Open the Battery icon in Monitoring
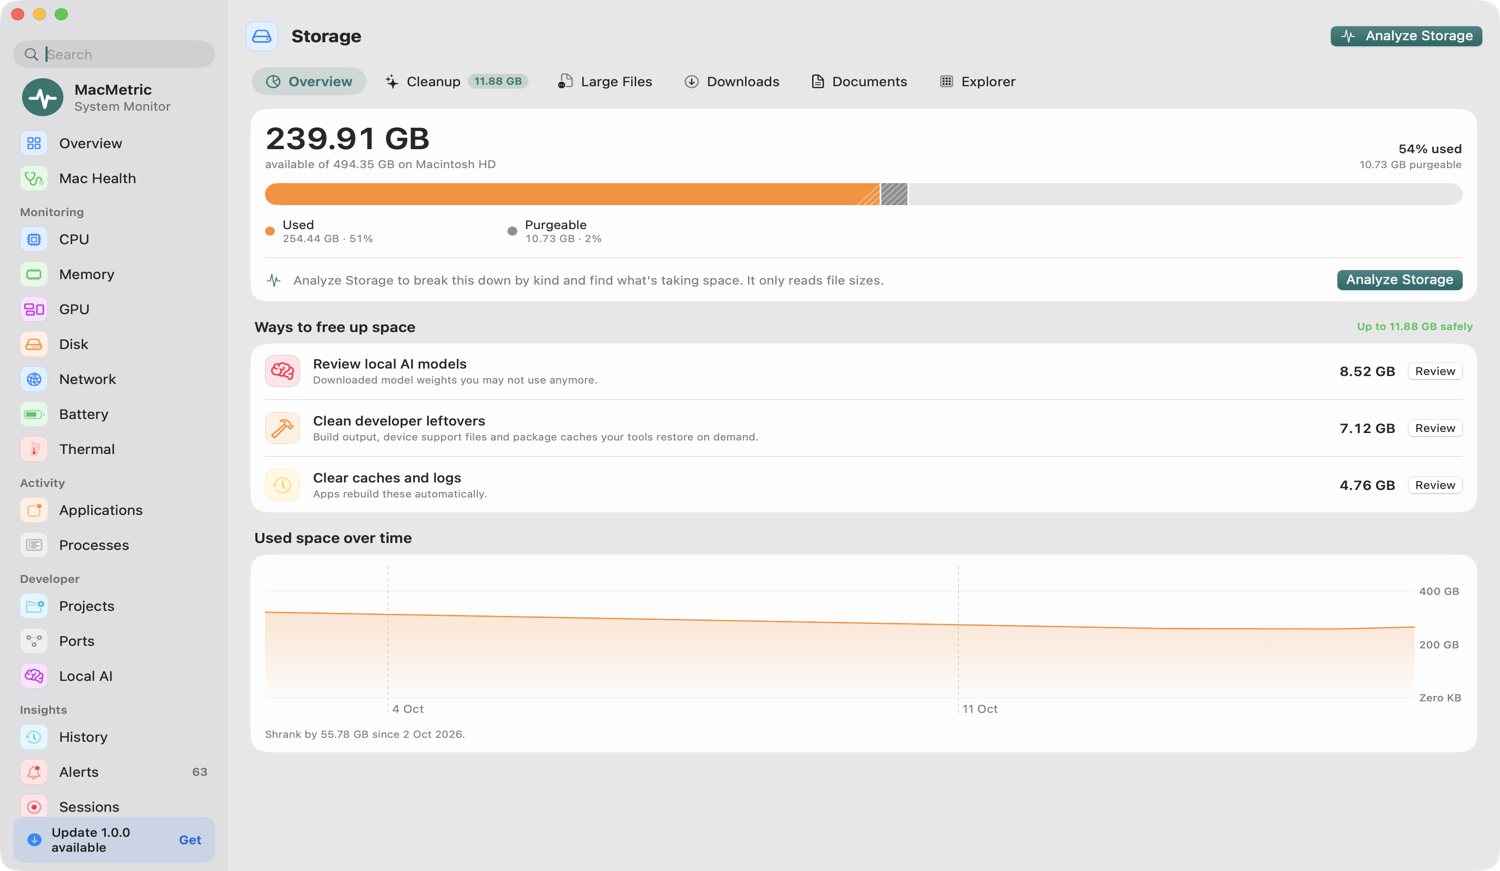 tap(34, 415)
